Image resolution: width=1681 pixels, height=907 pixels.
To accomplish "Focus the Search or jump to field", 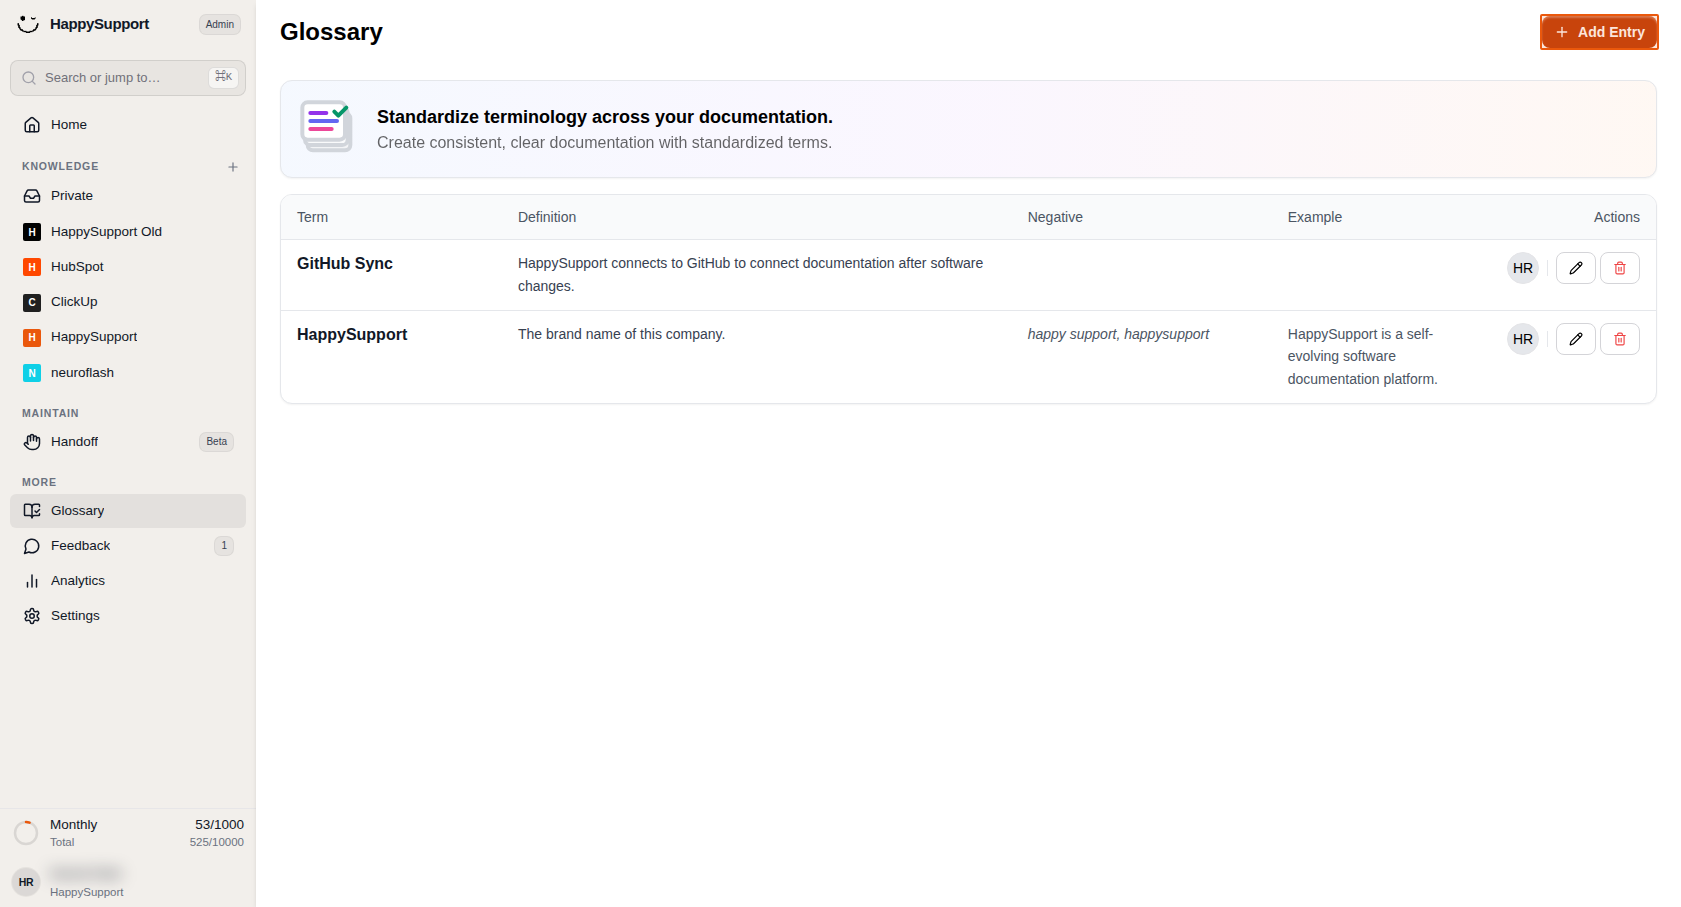I will tap(128, 78).
